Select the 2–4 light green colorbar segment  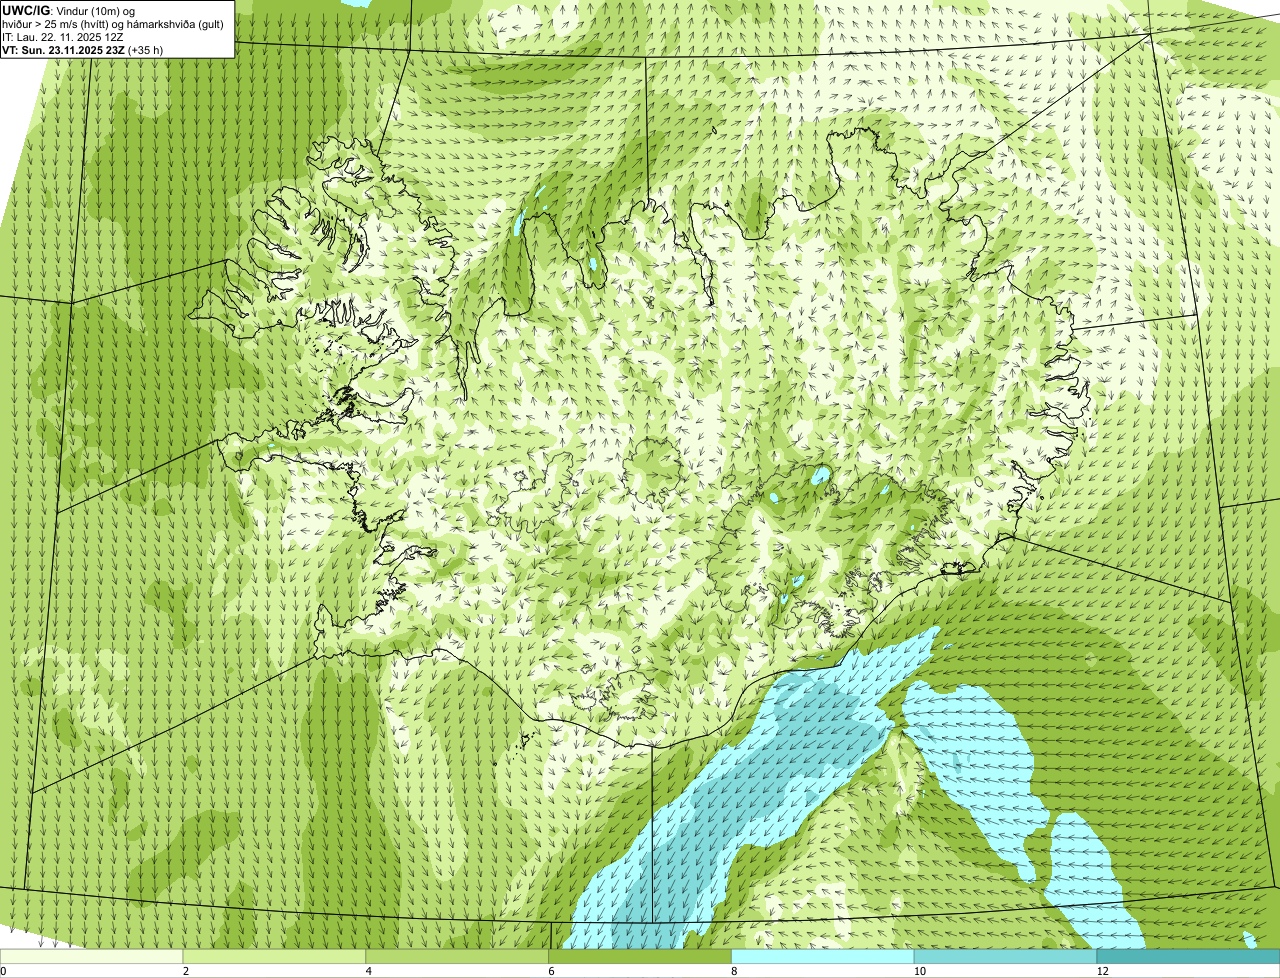click(x=275, y=957)
